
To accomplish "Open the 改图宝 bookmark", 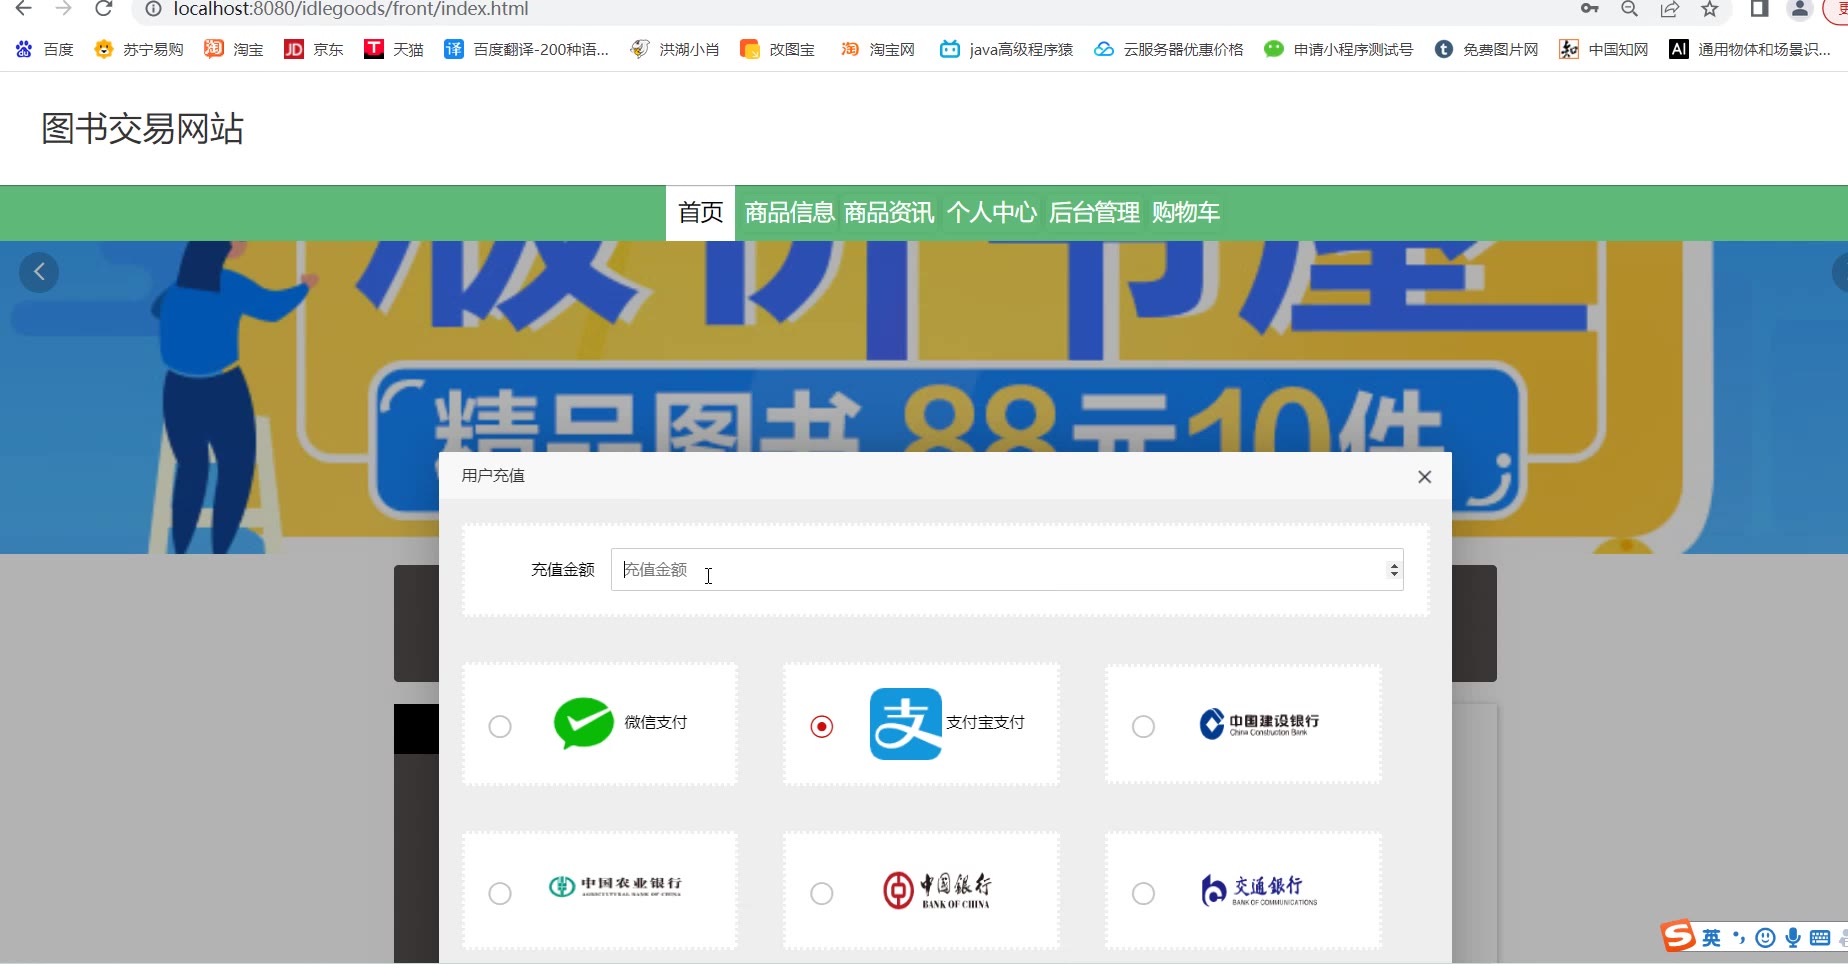I will click(777, 49).
